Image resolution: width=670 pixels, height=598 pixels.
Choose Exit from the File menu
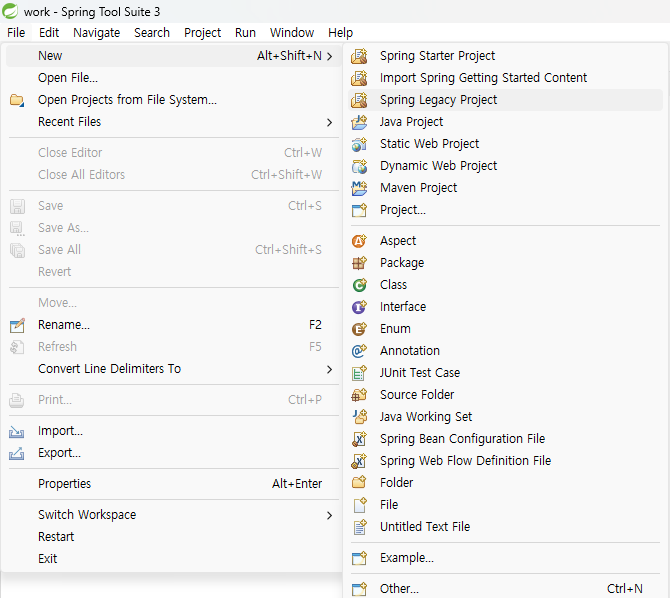(x=173, y=559)
